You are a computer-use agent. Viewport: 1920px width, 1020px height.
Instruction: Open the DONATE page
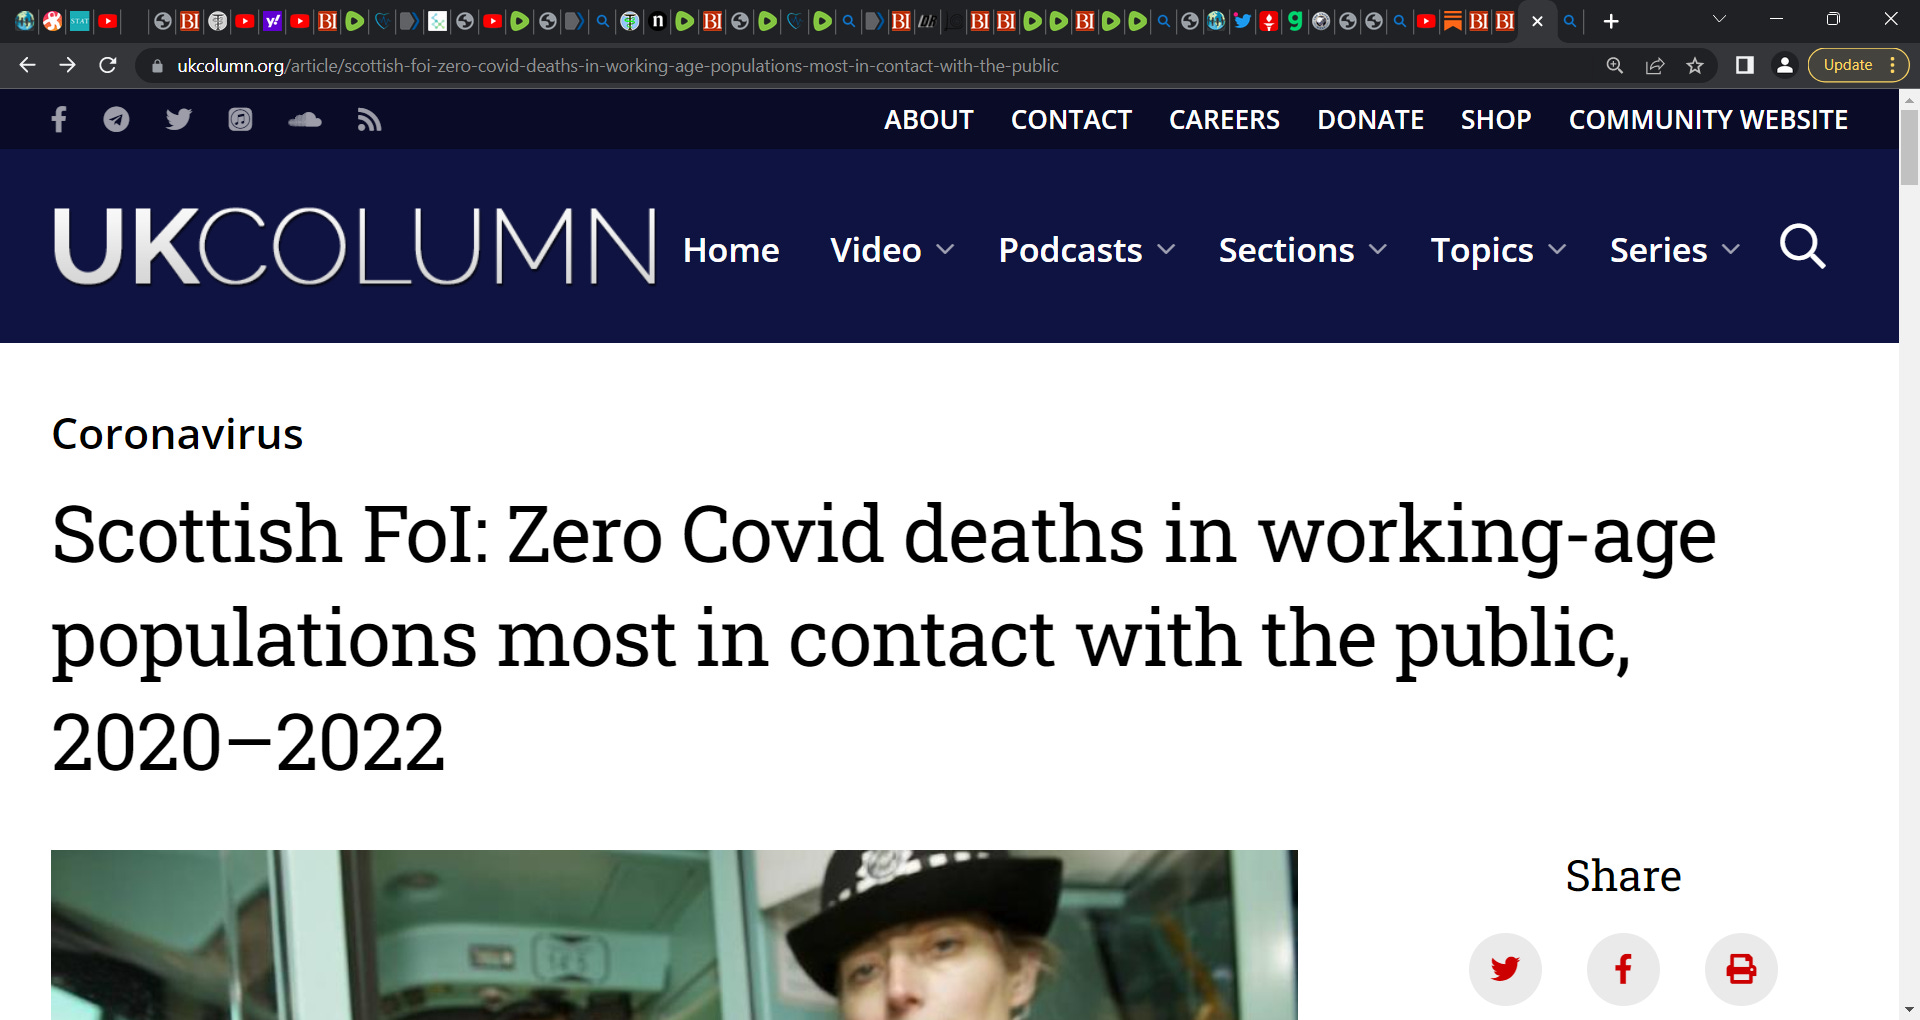[1370, 120]
